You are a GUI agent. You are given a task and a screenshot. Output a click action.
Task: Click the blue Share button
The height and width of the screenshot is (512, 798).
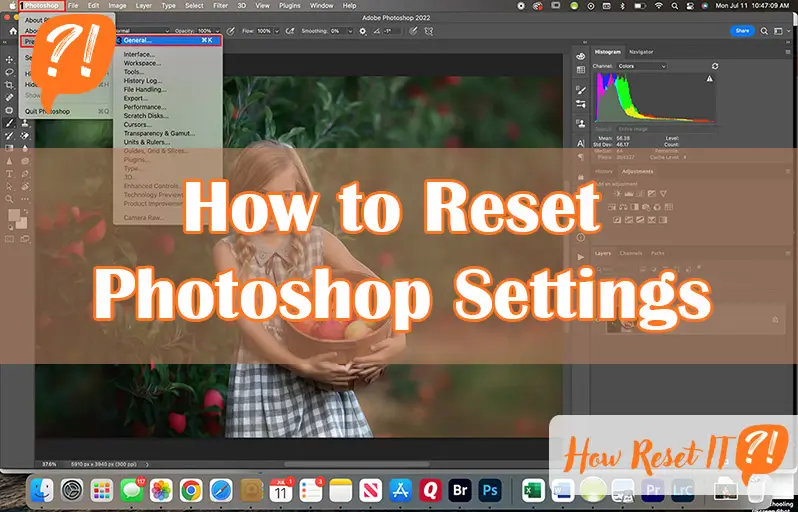coord(743,31)
